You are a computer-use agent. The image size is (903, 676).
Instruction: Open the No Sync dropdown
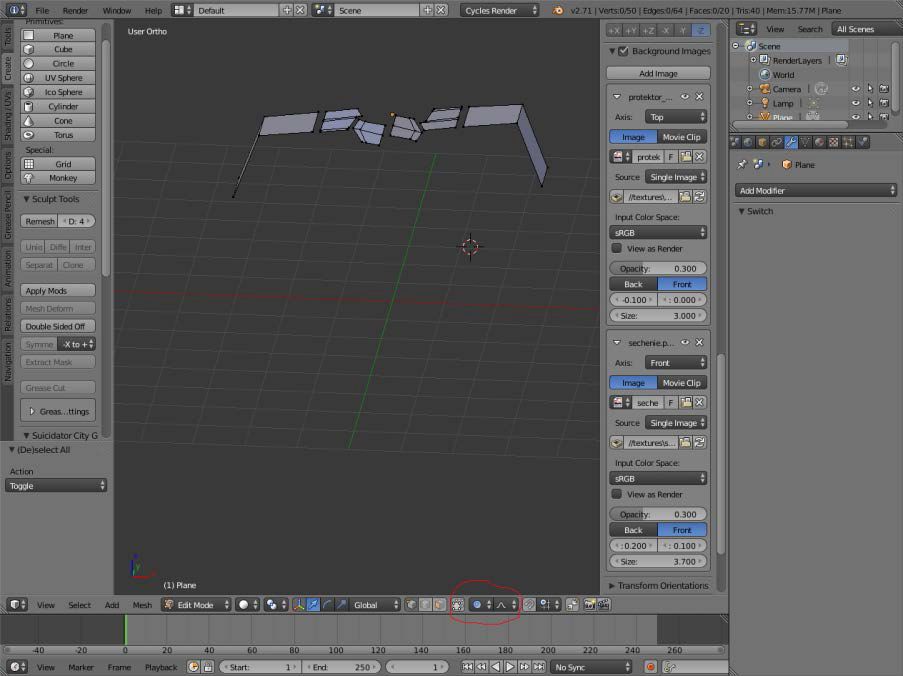pyautogui.click(x=591, y=667)
